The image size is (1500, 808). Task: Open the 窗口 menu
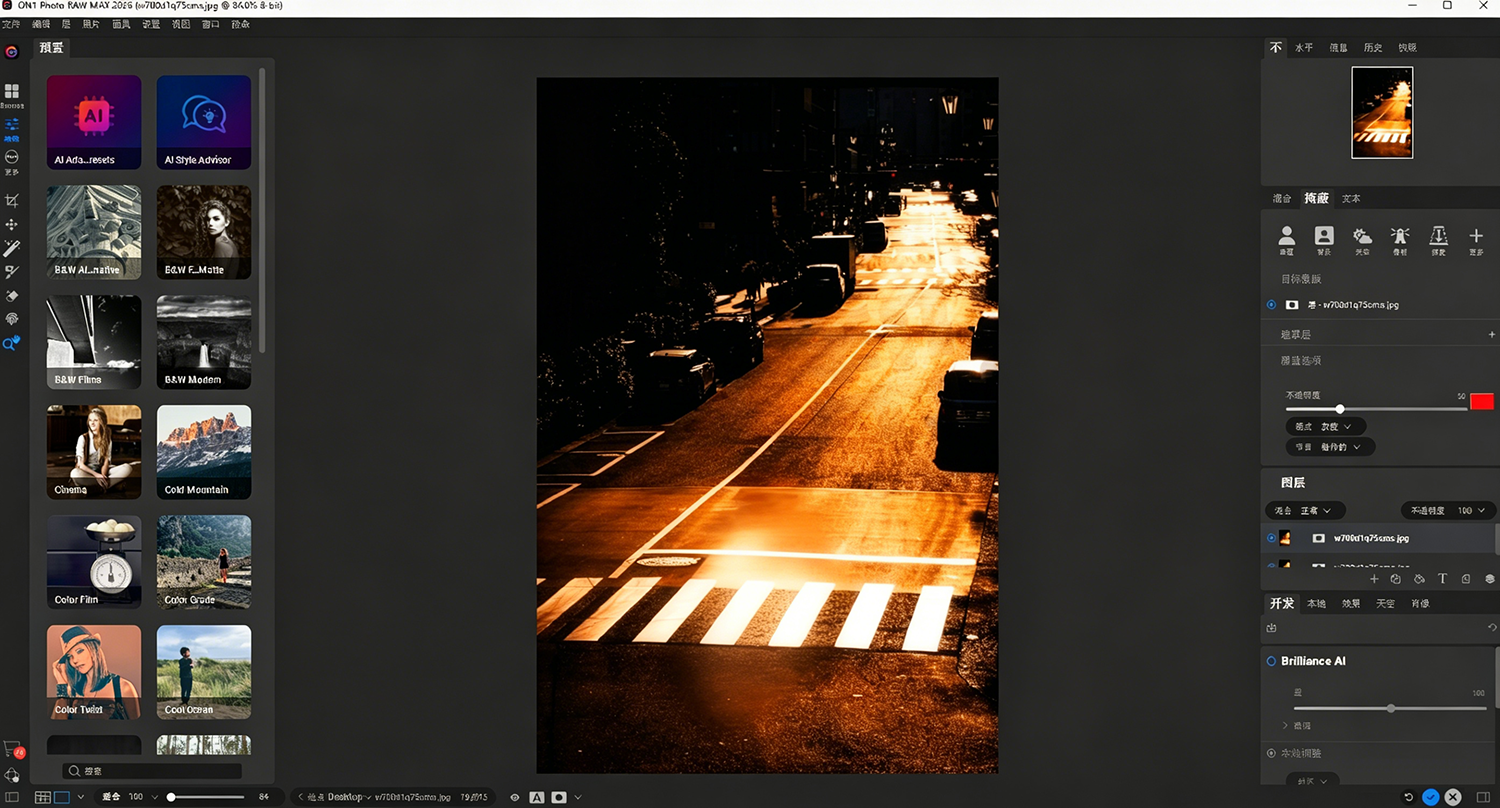(211, 24)
